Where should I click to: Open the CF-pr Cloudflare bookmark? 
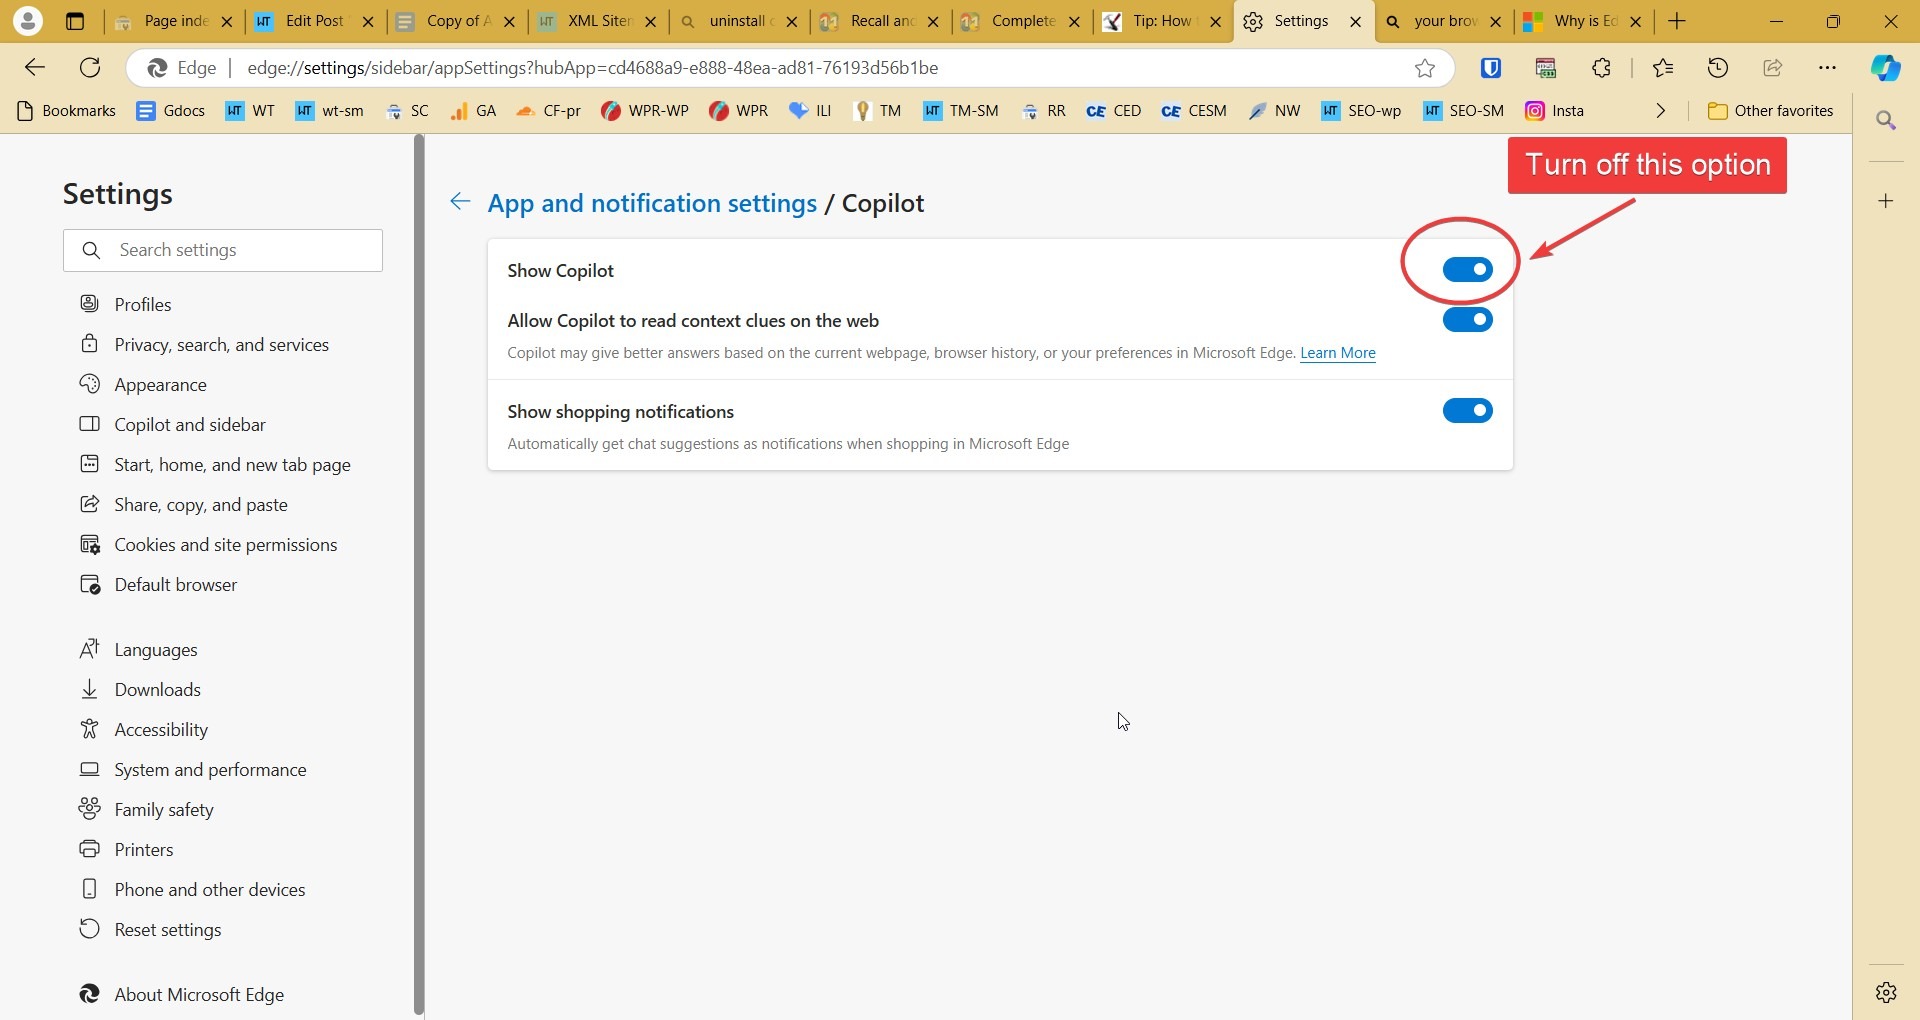coord(548,111)
